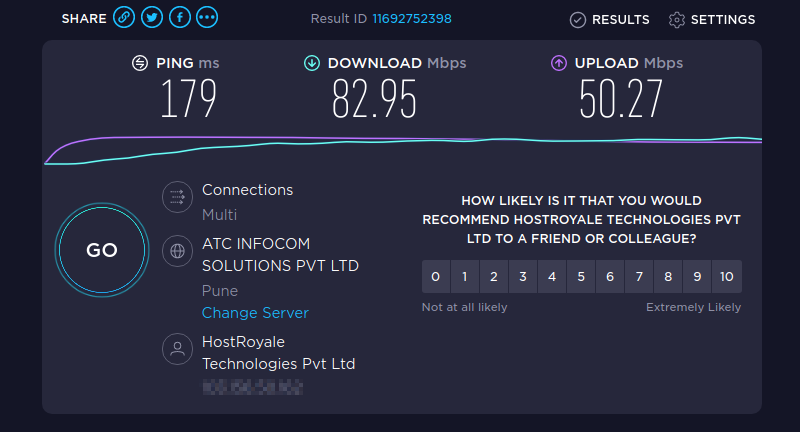Click the Ping icon
Viewport: 800px width, 432px height.
(140, 63)
